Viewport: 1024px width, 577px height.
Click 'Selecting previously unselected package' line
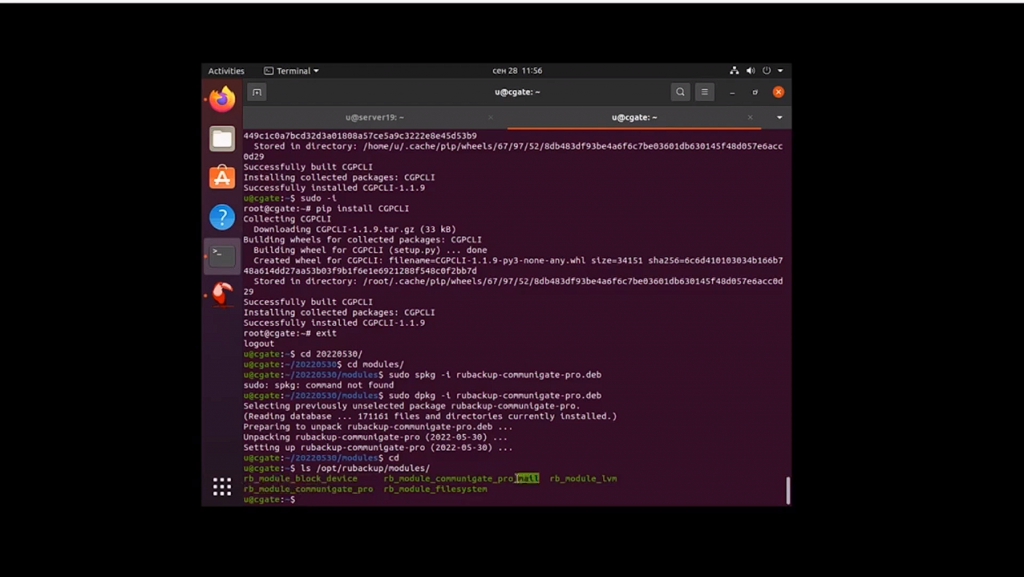[411, 406]
